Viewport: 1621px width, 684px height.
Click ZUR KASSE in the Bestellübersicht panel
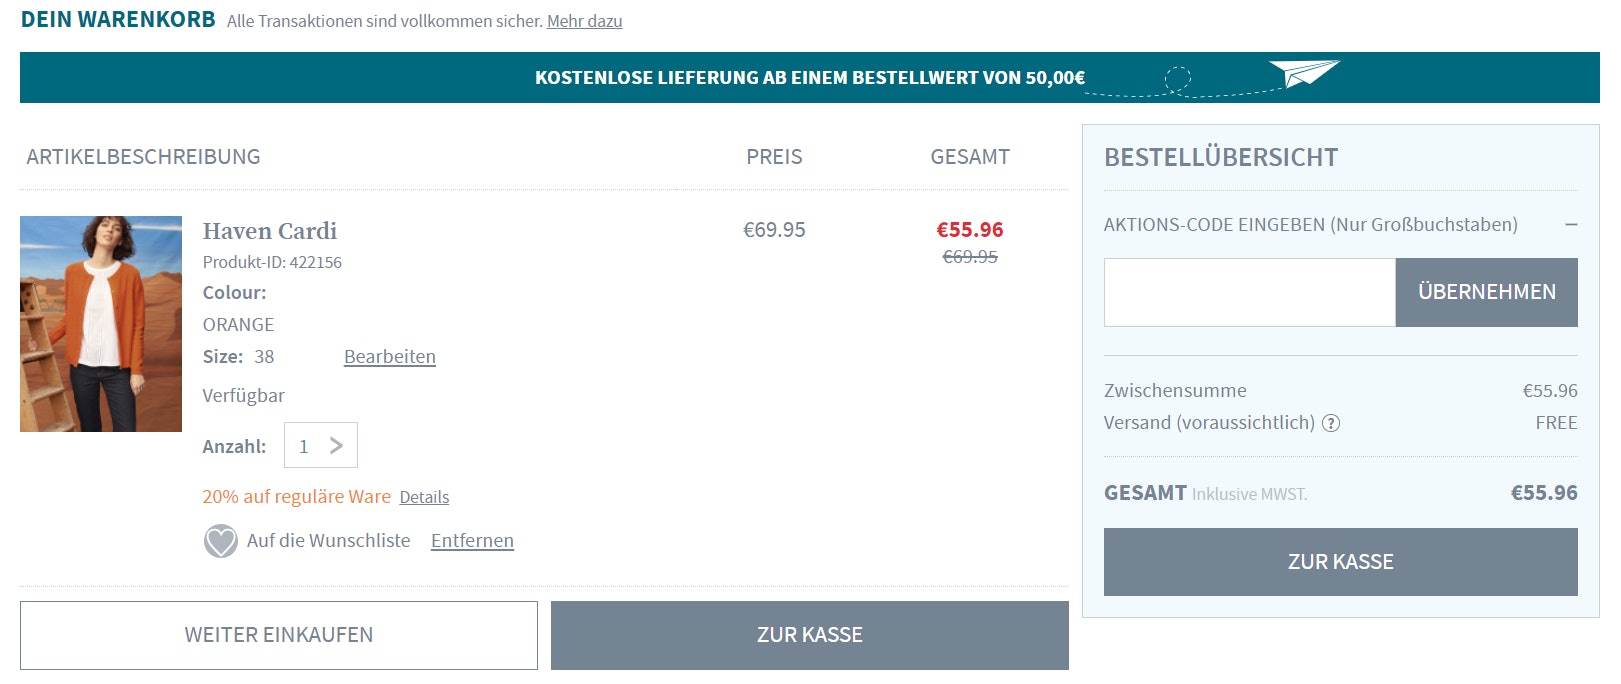tap(1340, 562)
